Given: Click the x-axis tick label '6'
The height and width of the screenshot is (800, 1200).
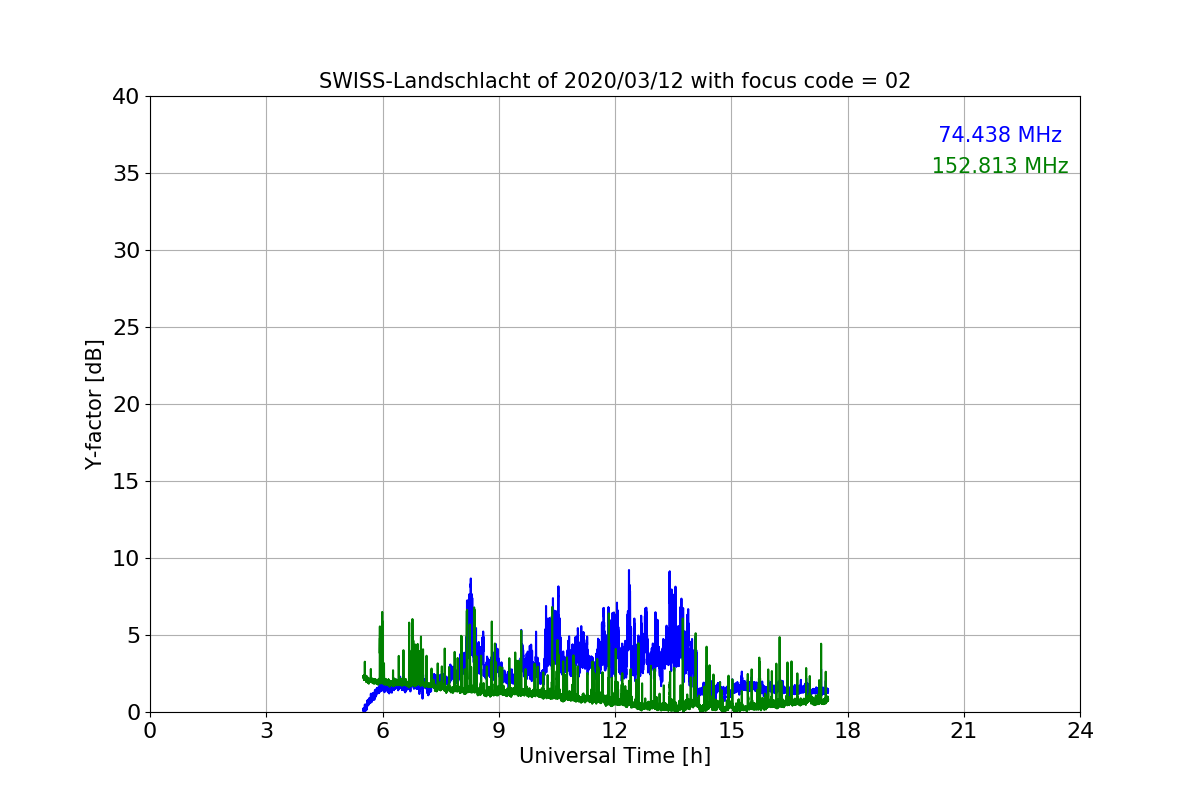Looking at the screenshot, I should (x=383, y=731).
